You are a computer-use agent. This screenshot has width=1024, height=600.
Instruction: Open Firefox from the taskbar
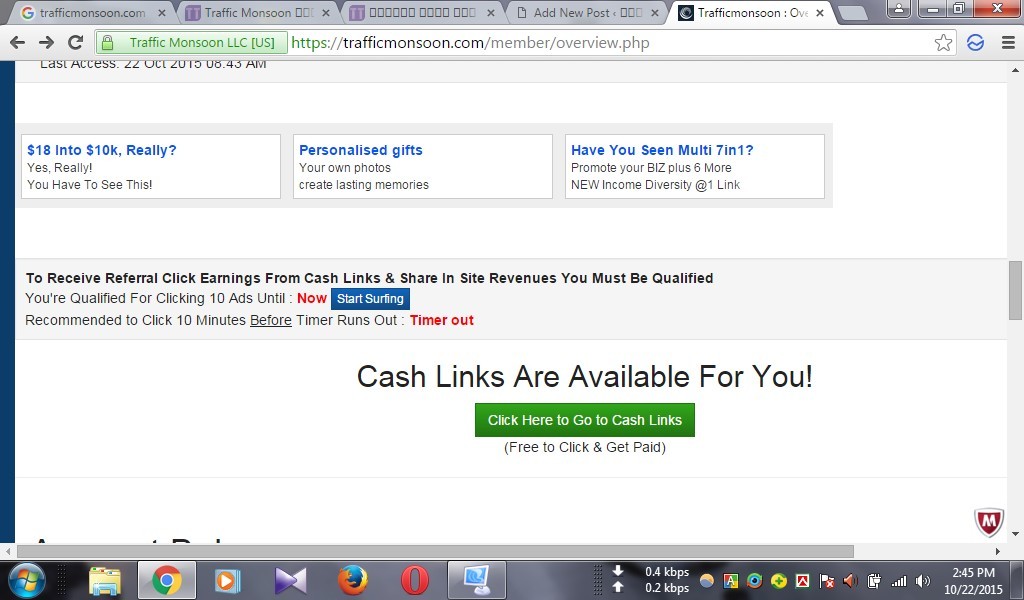[352, 580]
